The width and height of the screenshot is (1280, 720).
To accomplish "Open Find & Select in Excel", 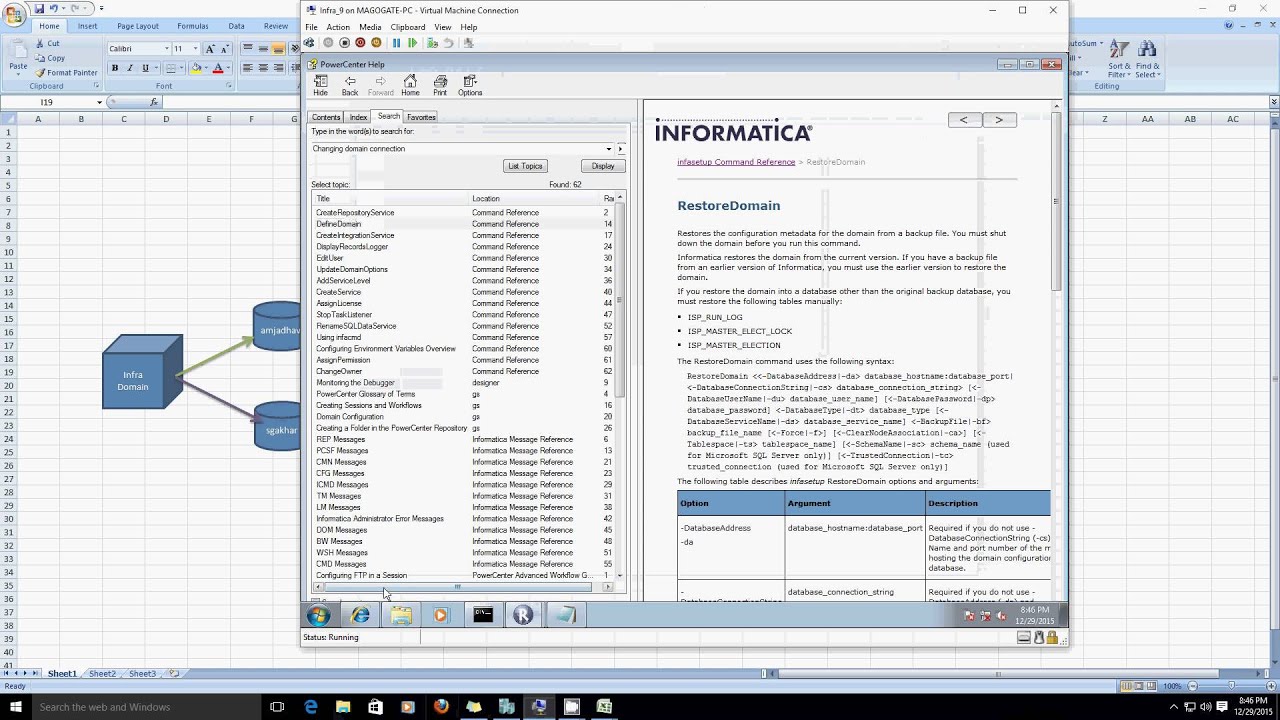I will click(x=1147, y=60).
